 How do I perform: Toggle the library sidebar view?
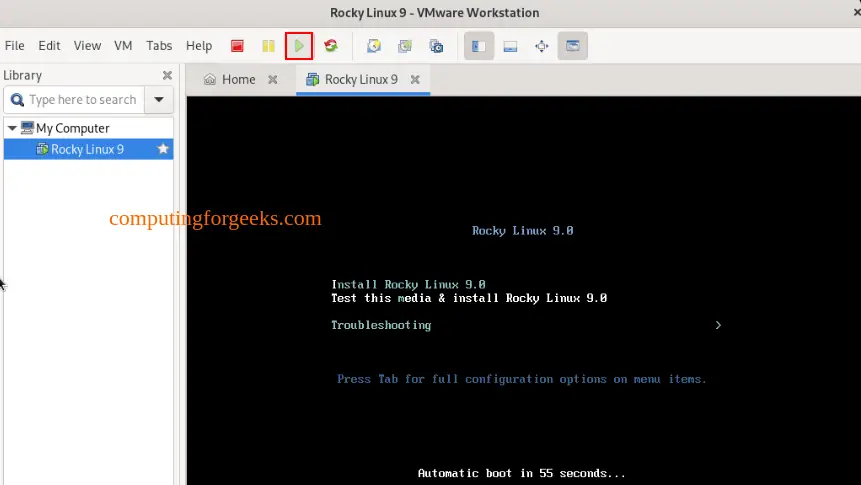click(479, 46)
